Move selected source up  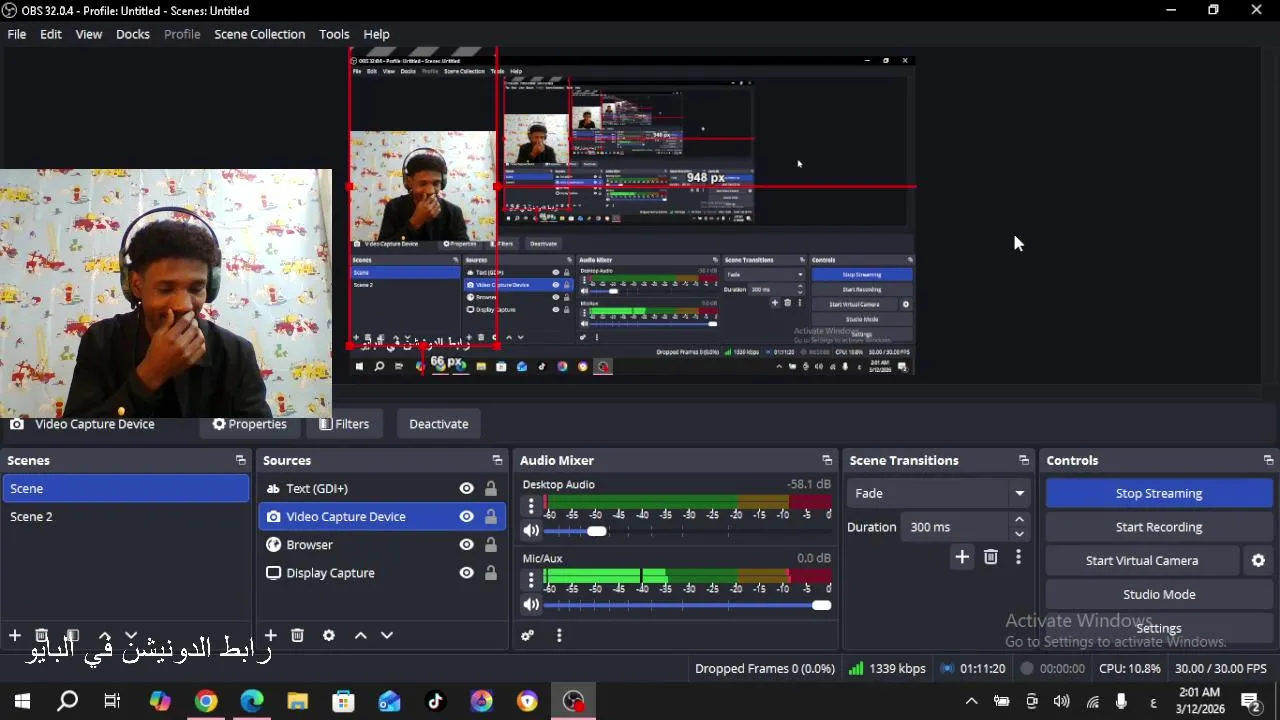tap(360, 636)
